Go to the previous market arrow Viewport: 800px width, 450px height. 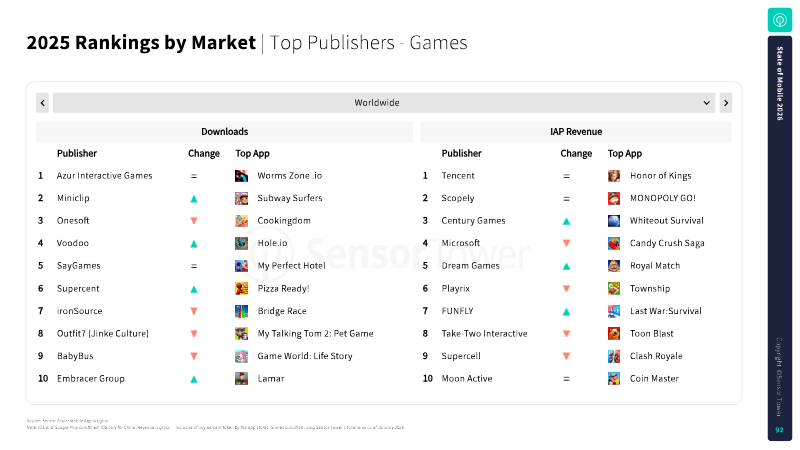[x=43, y=103]
